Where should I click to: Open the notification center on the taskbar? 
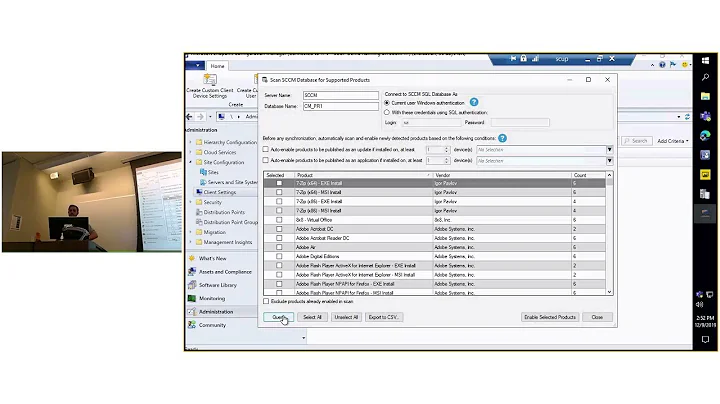[x=705, y=340]
